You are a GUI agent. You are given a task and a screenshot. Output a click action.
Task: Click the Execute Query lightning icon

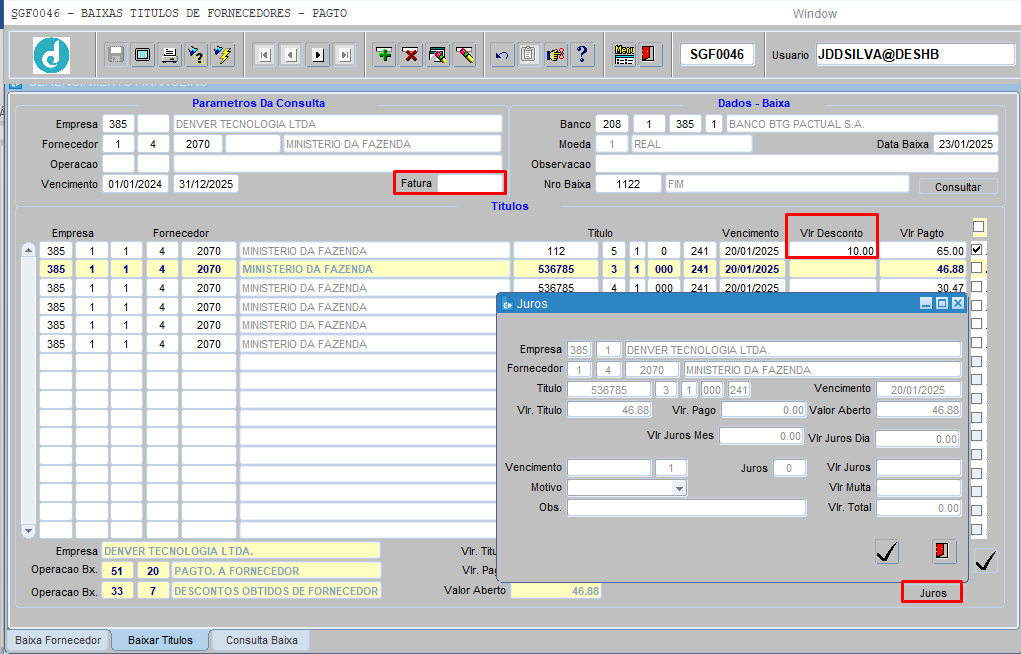click(x=223, y=55)
